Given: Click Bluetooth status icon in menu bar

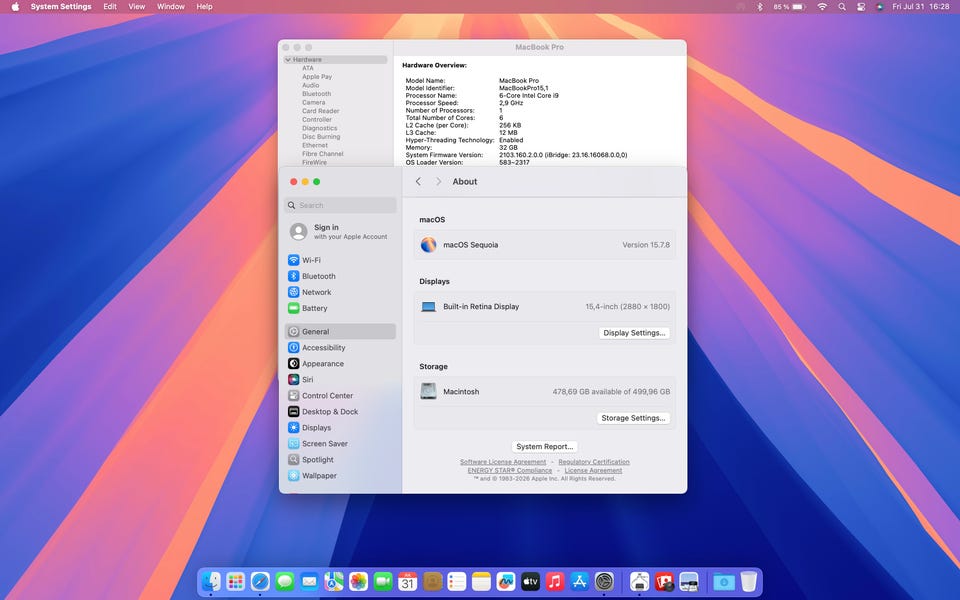Looking at the screenshot, I should click(x=760, y=7).
